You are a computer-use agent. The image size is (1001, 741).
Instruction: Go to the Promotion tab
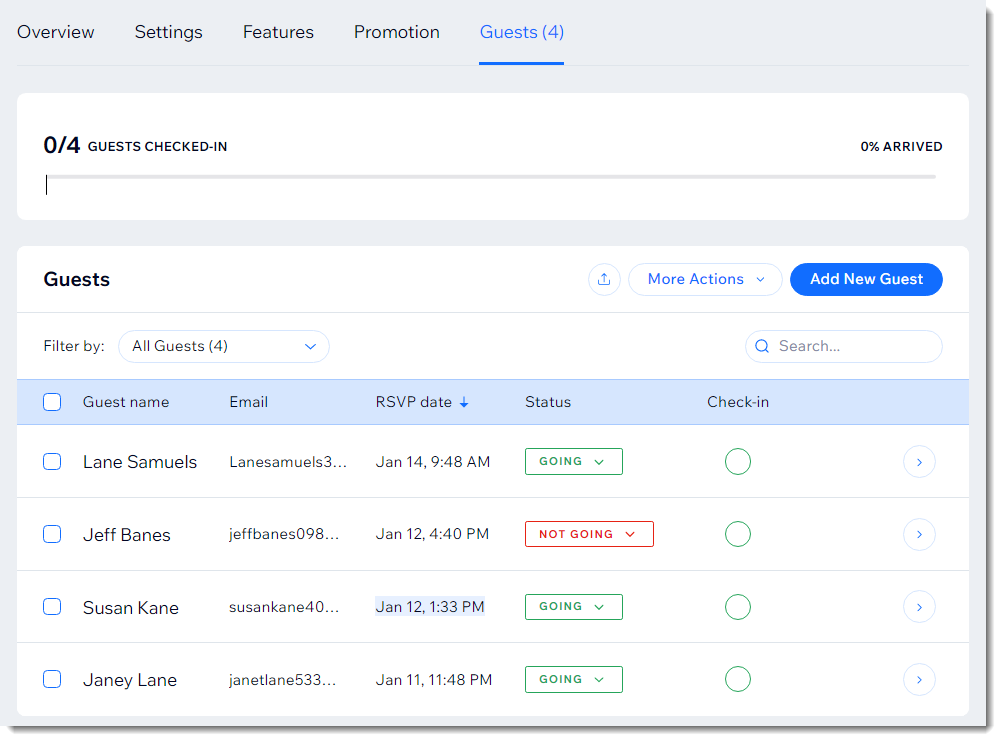coord(396,32)
